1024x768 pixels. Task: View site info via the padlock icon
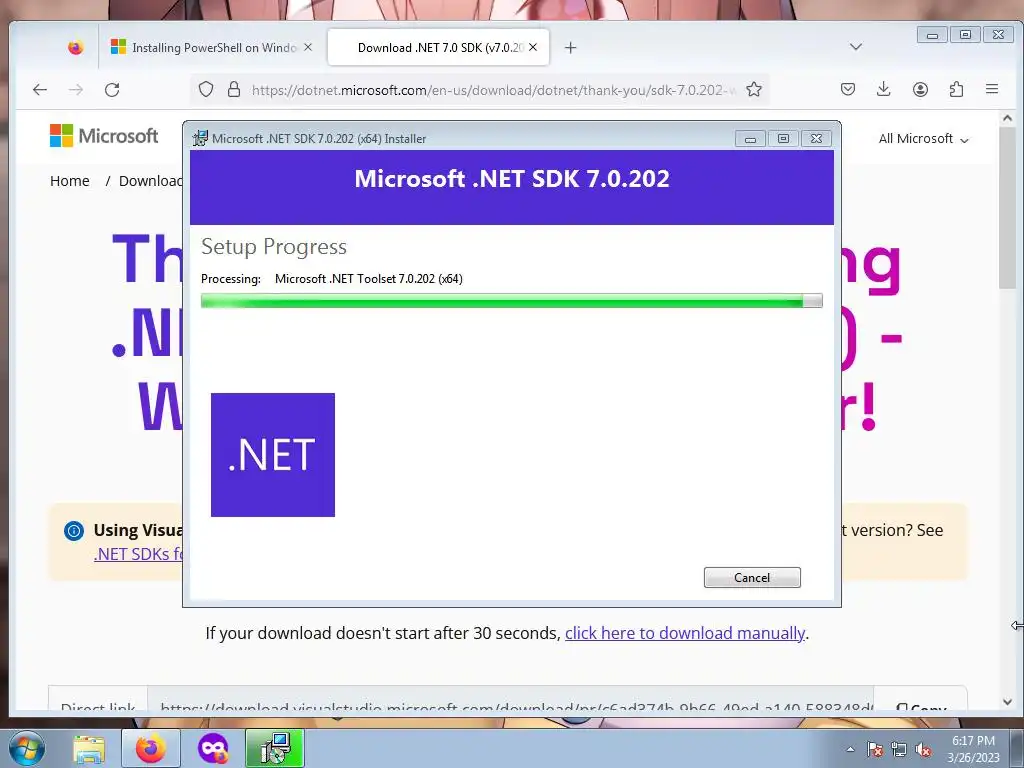[x=233, y=89]
